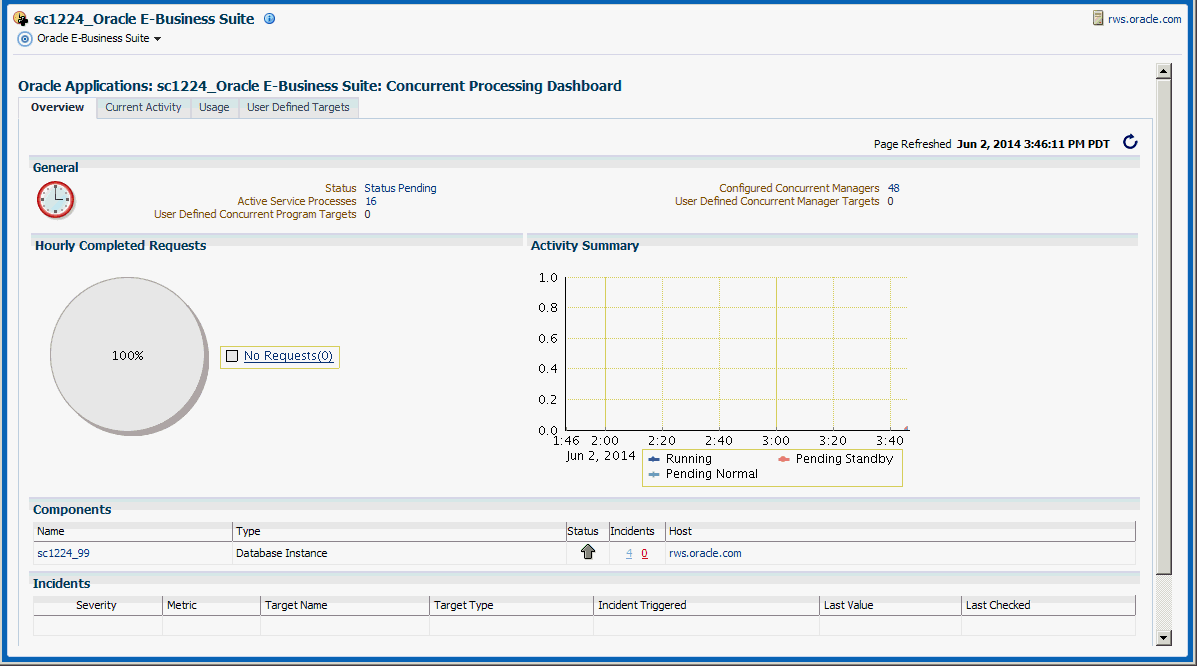The width and height of the screenshot is (1197, 666).
Task: Click User Defined Concurrent Program Targets label
Action: (x=255, y=214)
